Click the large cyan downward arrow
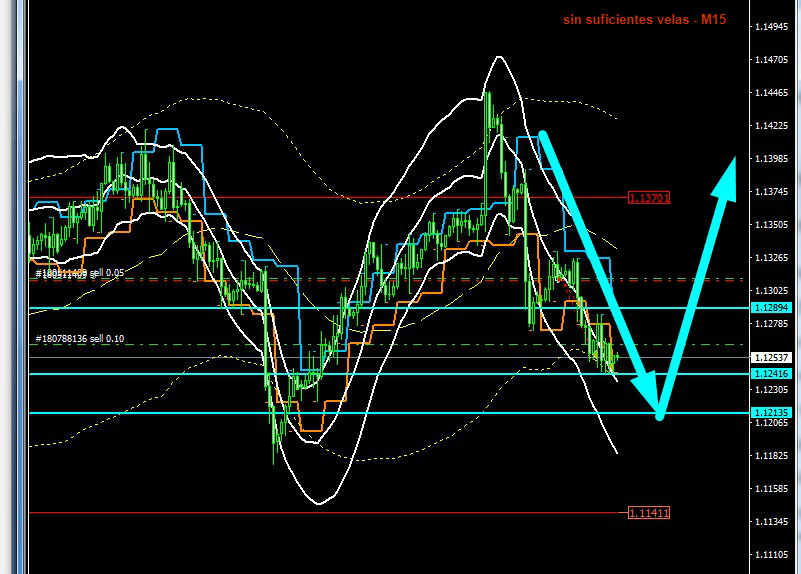This screenshot has width=801, height=574. (x=598, y=270)
